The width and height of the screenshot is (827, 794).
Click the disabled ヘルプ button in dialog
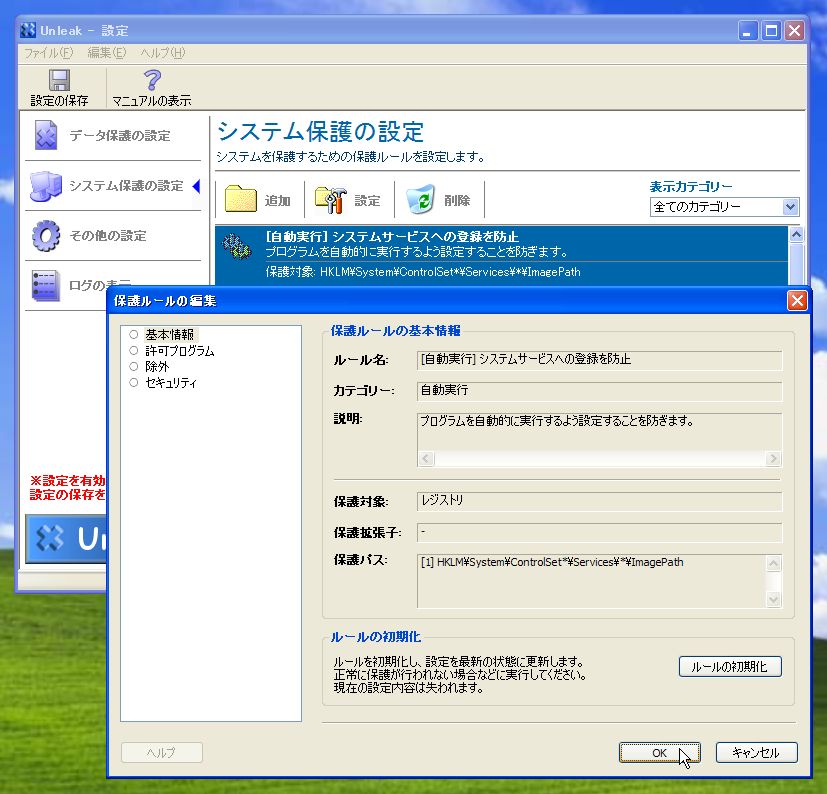[161, 752]
